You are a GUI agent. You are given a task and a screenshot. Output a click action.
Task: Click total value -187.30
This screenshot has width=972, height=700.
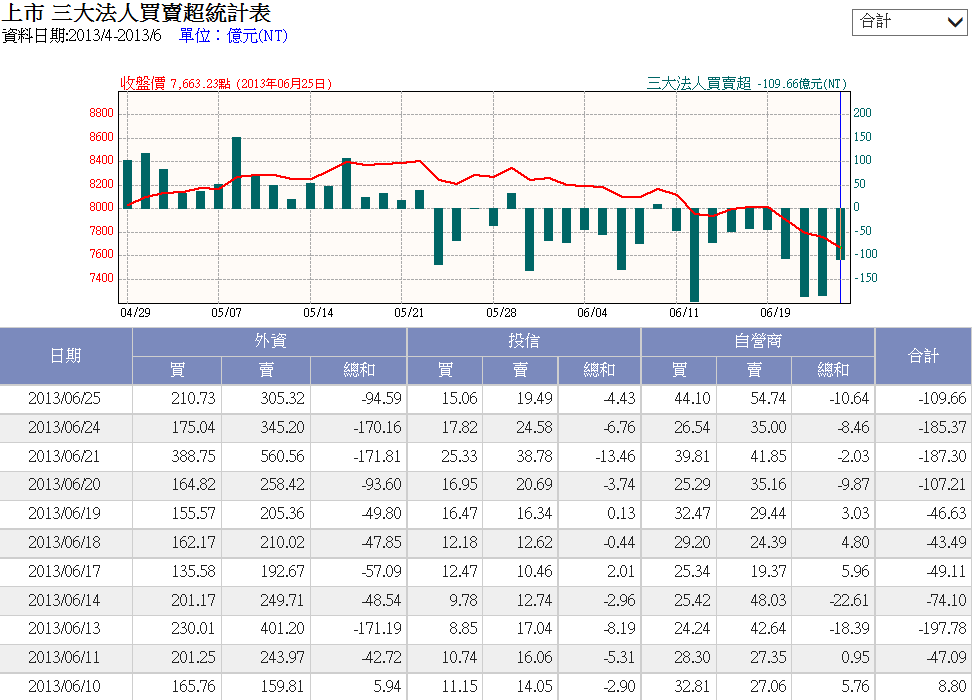pos(942,456)
